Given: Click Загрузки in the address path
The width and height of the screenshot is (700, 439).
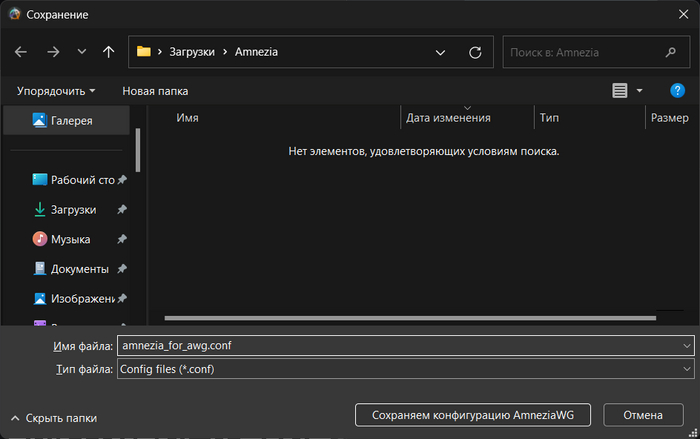Looking at the screenshot, I should 190,52.
